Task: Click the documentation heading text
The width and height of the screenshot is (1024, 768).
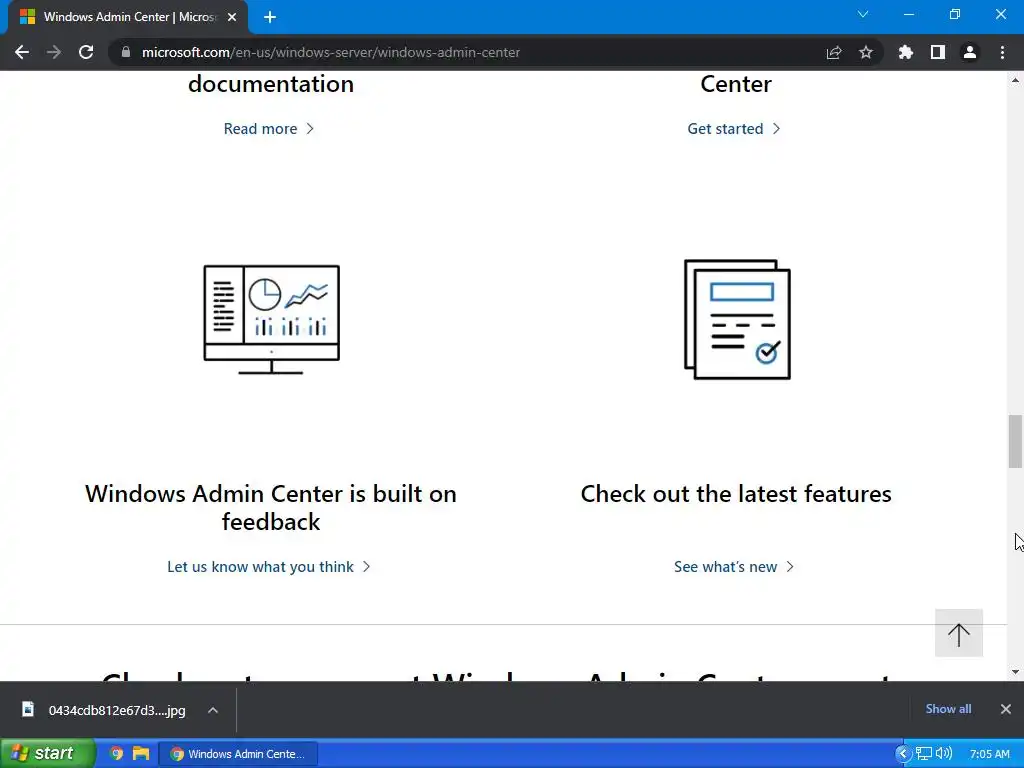Action: coord(271,84)
